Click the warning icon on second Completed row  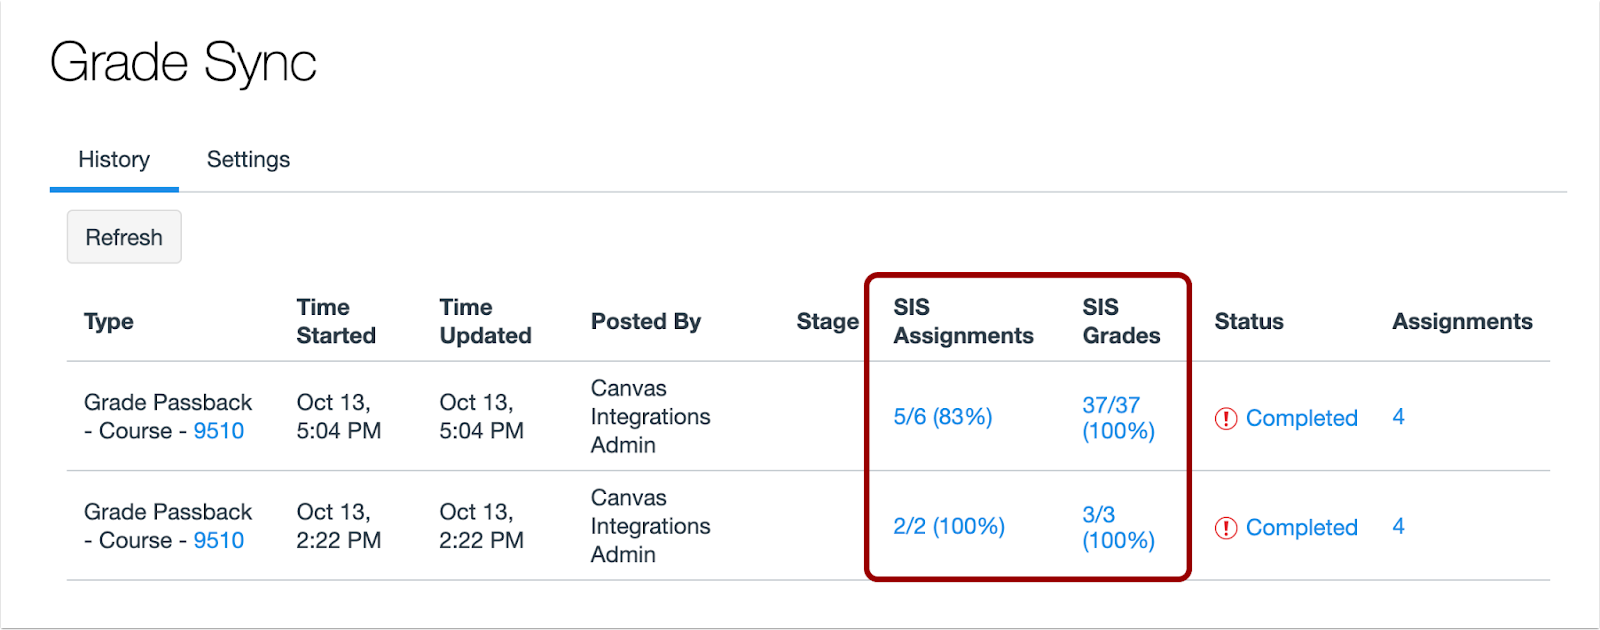click(1228, 527)
